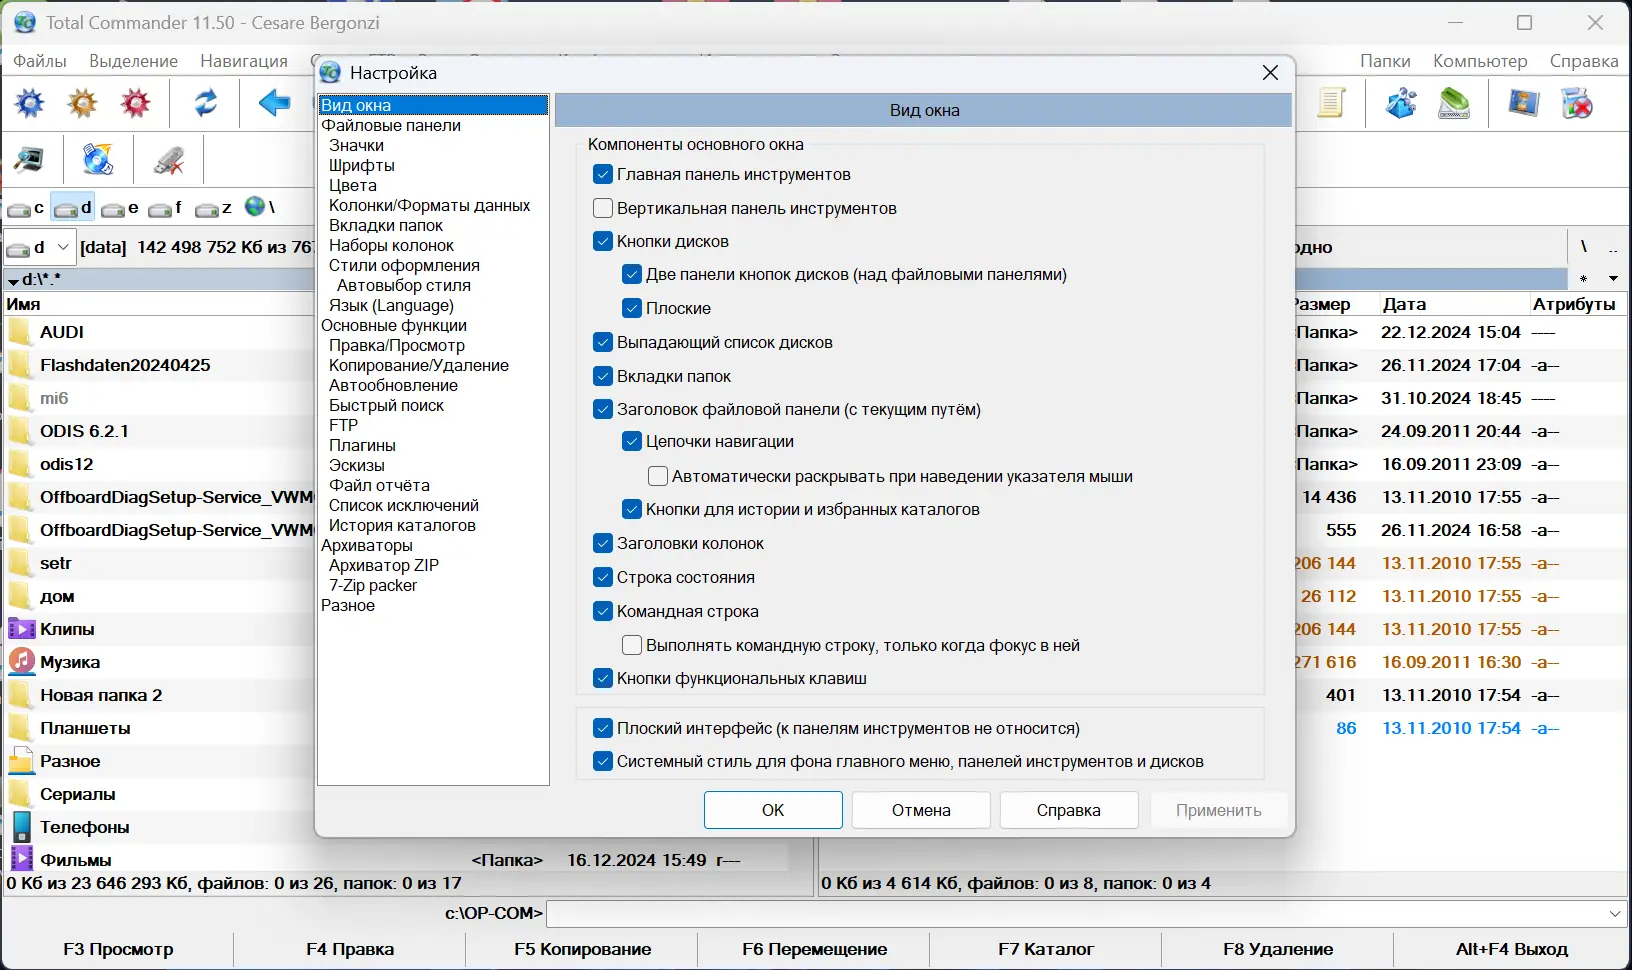The height and width of the screenshot is (970, 1632).
Task: Open the command line path dropdown
Action: click(1616, 913)
